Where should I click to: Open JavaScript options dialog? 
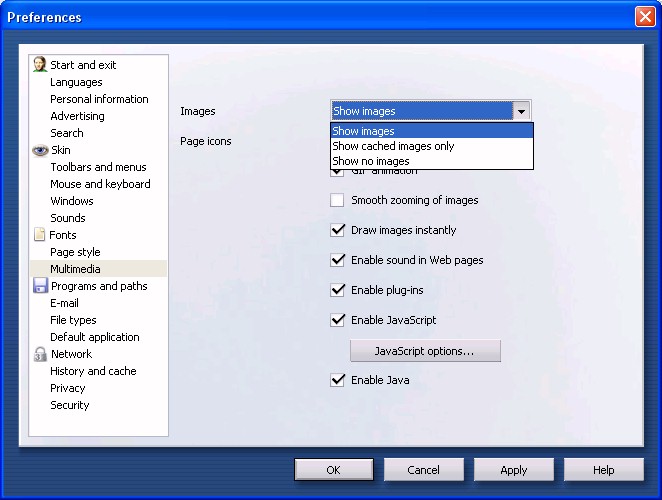[424, 351]
